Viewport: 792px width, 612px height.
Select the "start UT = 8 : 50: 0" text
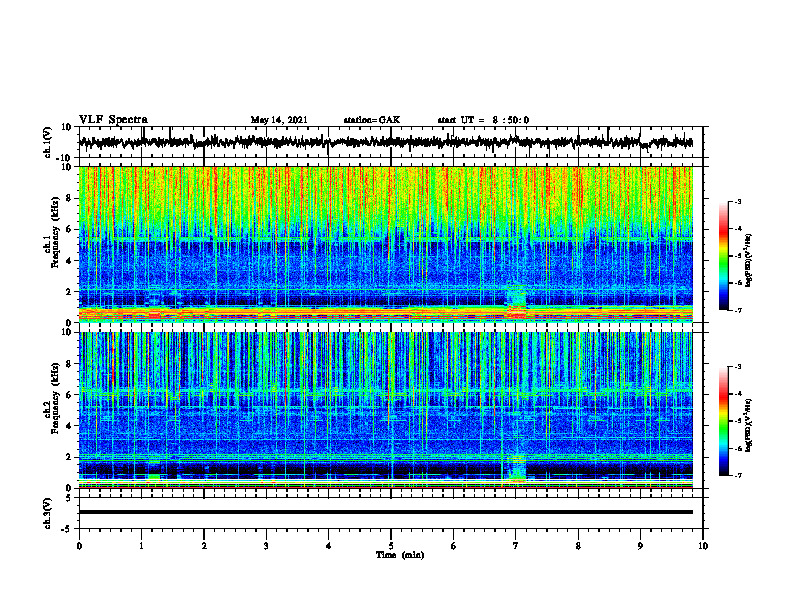point(483,120)
